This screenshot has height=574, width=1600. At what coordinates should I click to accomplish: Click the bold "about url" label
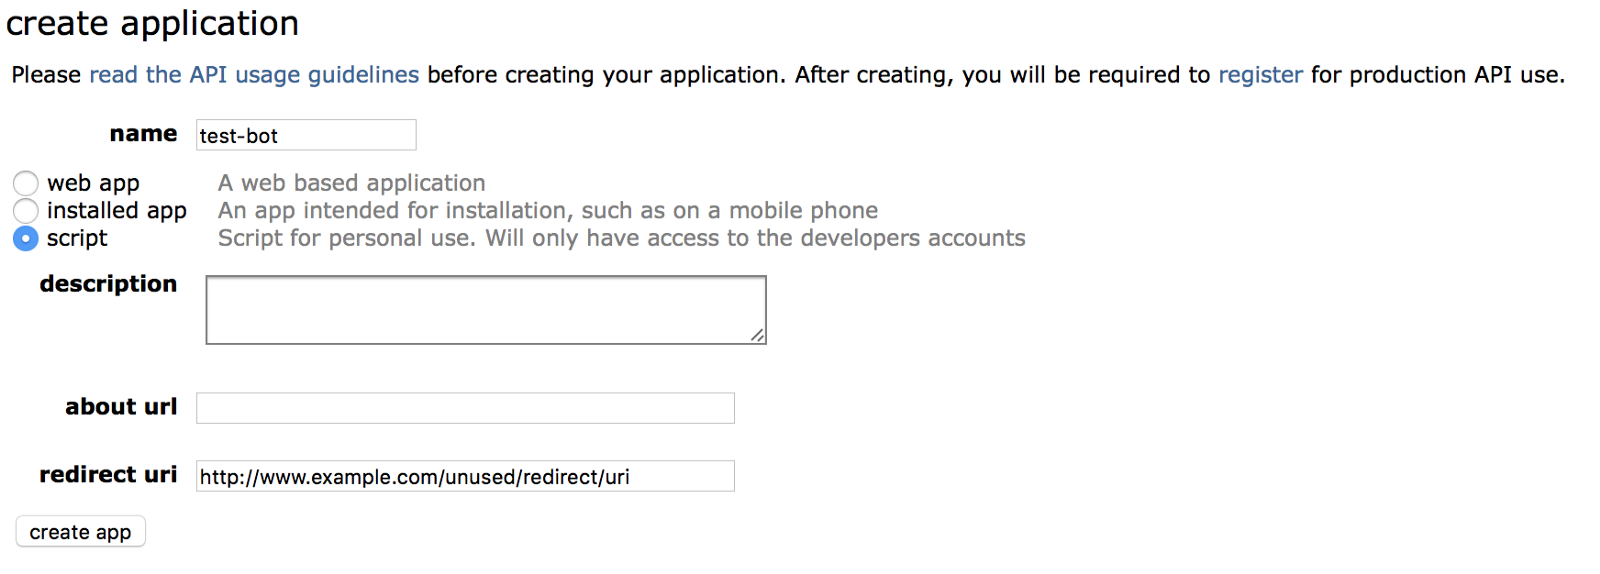121,407
